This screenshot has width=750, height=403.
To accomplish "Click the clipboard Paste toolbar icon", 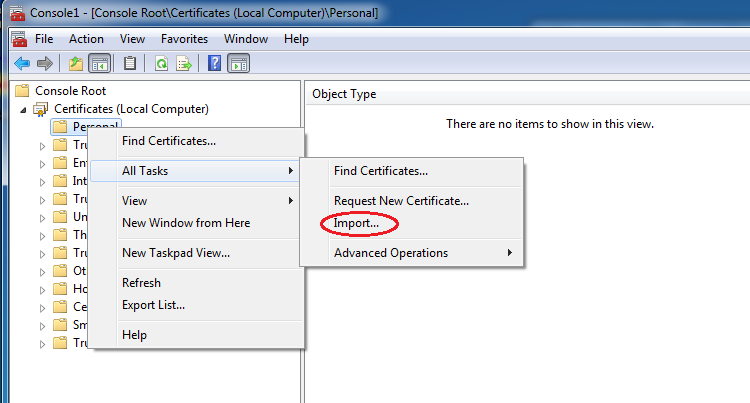I will pos(130,63).
